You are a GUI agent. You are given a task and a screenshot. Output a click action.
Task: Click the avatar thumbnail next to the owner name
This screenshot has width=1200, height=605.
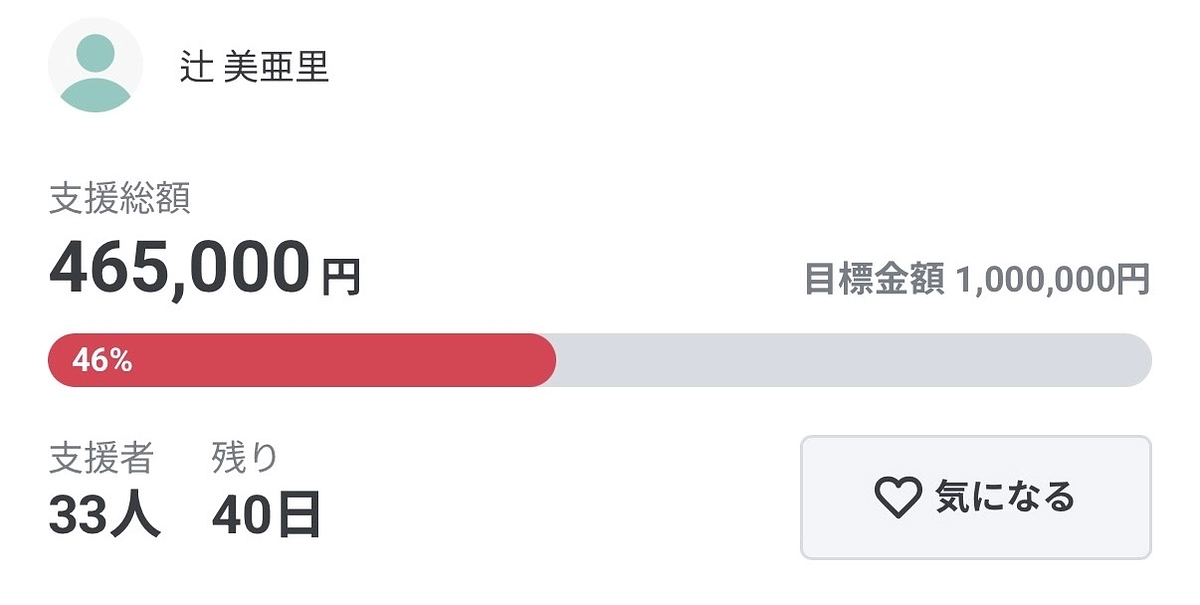click(95, 65)
